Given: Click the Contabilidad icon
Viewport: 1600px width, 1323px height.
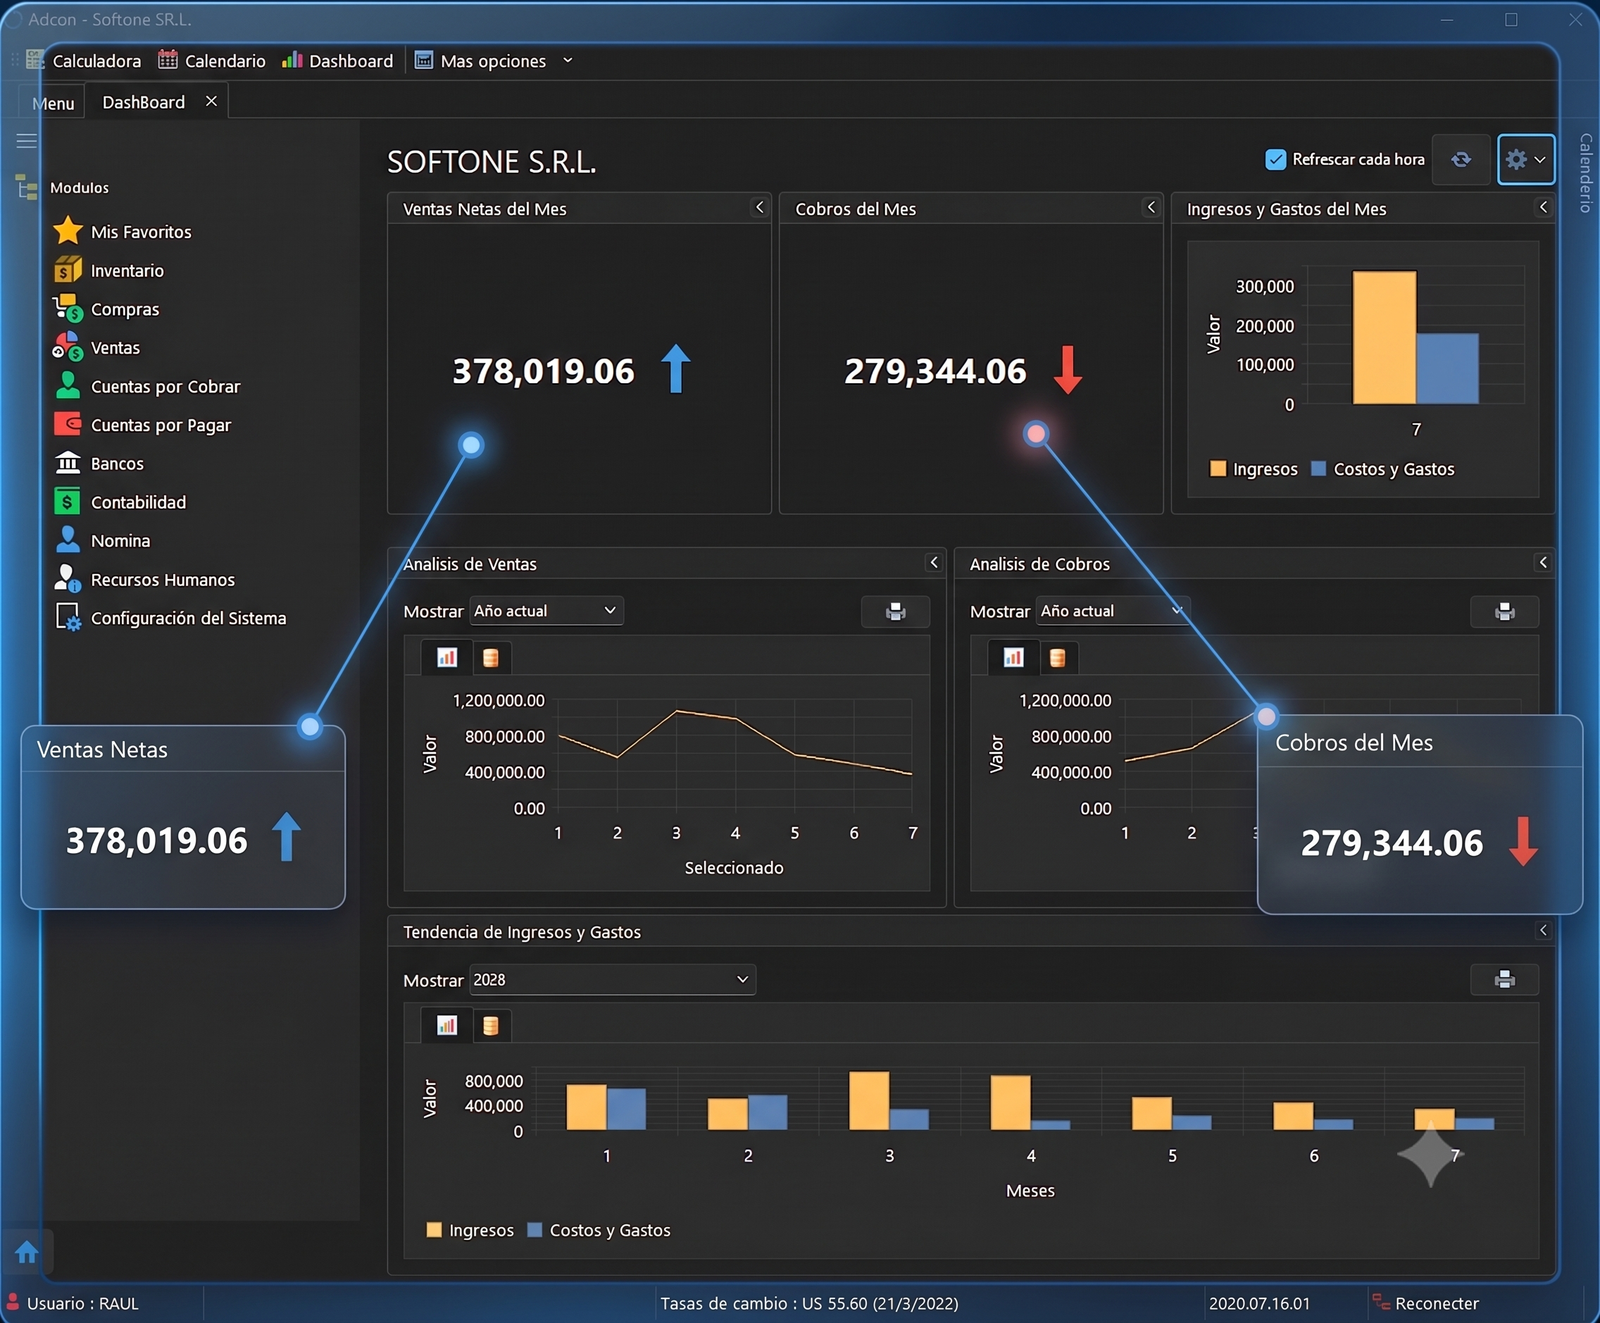Looking at the screenshot, I should coord(67,502).
